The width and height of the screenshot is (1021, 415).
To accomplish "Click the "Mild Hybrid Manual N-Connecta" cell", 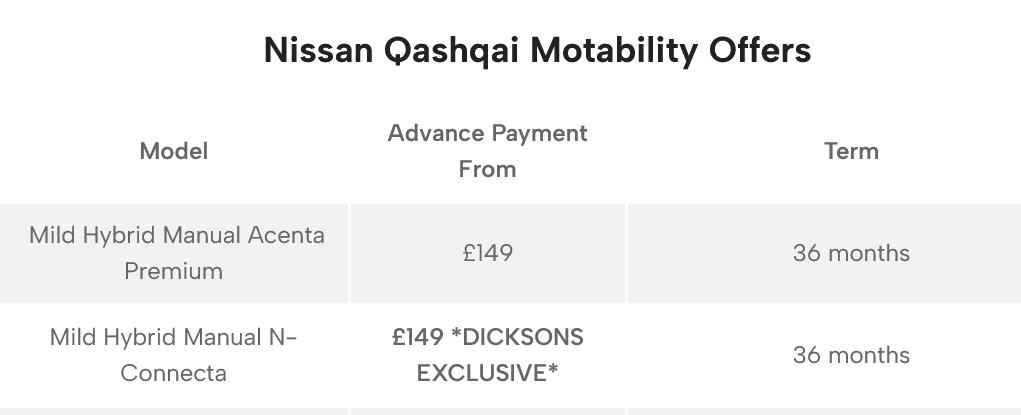I will coord(174,355).
